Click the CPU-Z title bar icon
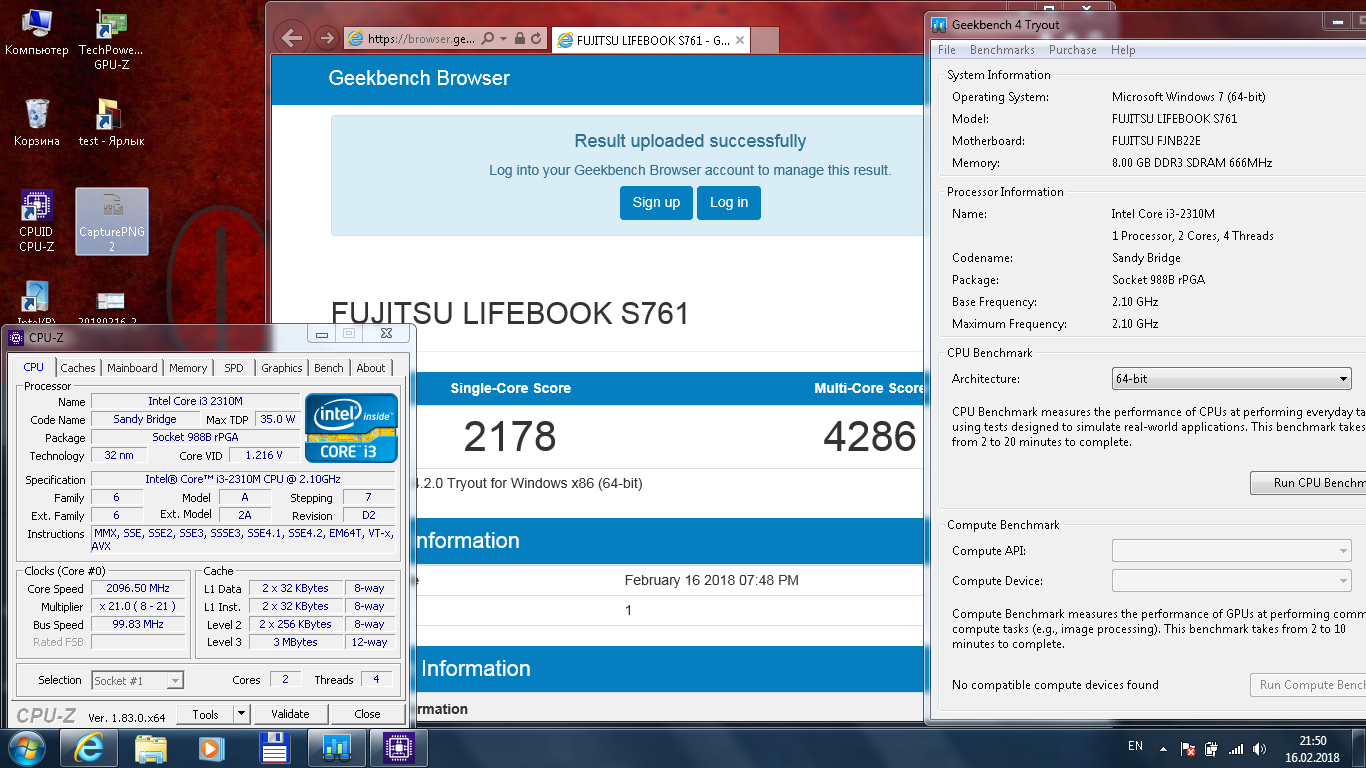 tap(16, 337)
